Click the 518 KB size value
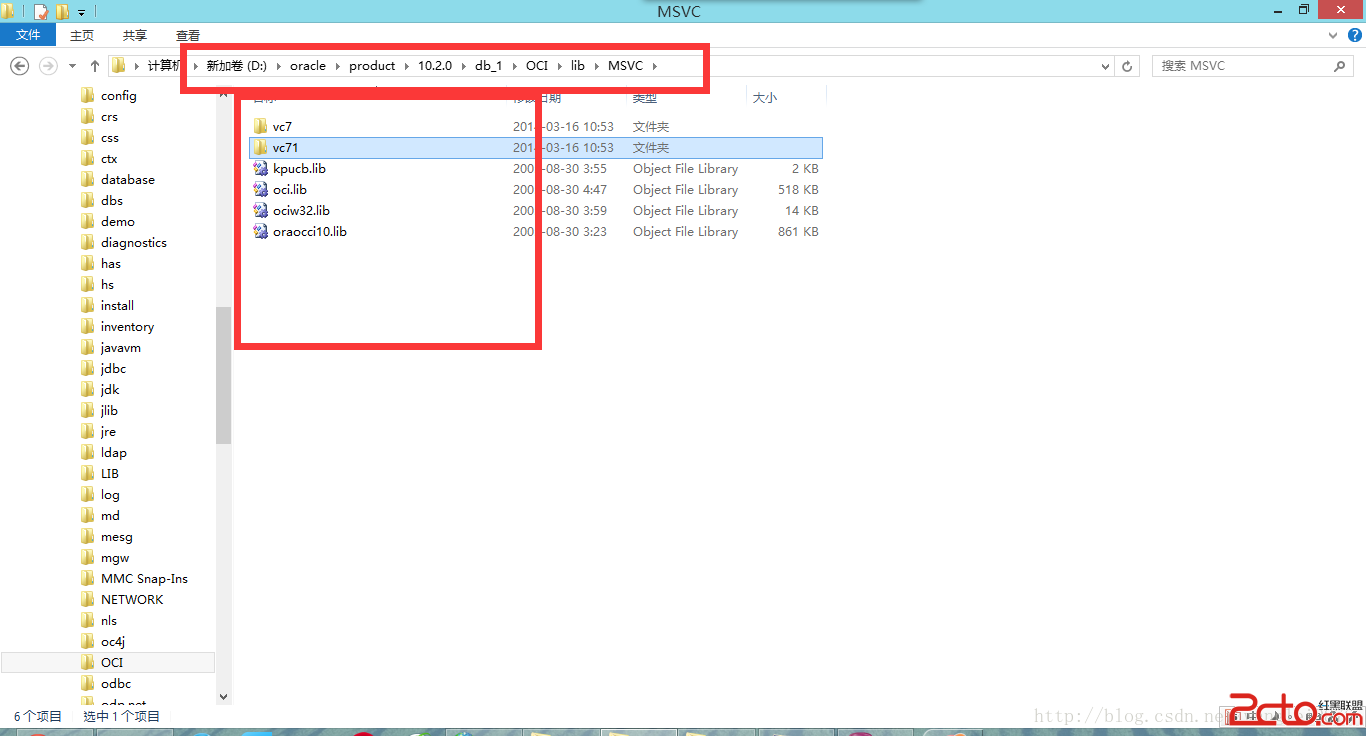 pyautogui.click(x=798, y=190)
